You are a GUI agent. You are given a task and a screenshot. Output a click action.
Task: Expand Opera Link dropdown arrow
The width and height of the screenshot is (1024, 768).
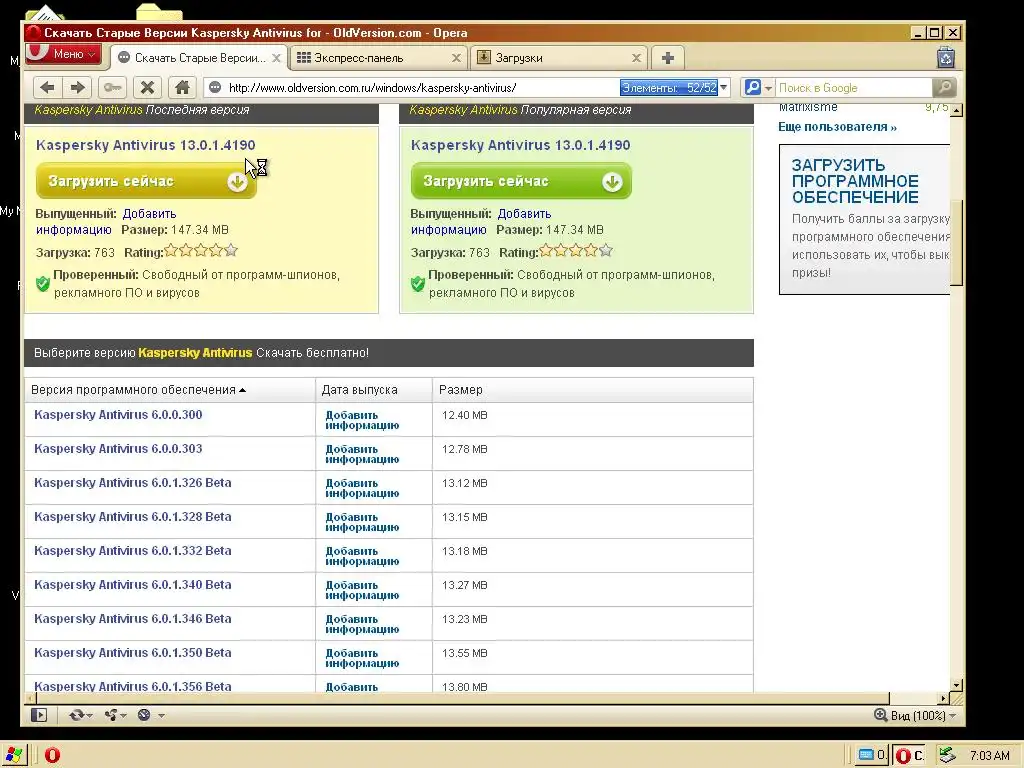tap(89, 716)
